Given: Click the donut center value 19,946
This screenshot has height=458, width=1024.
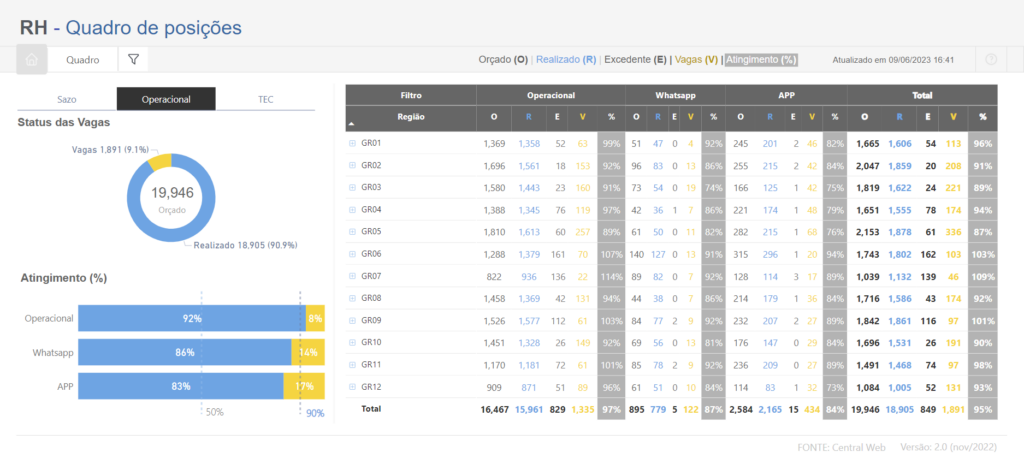Looking at the screenshot, I should pyautogui.click(x=172, y=193).
